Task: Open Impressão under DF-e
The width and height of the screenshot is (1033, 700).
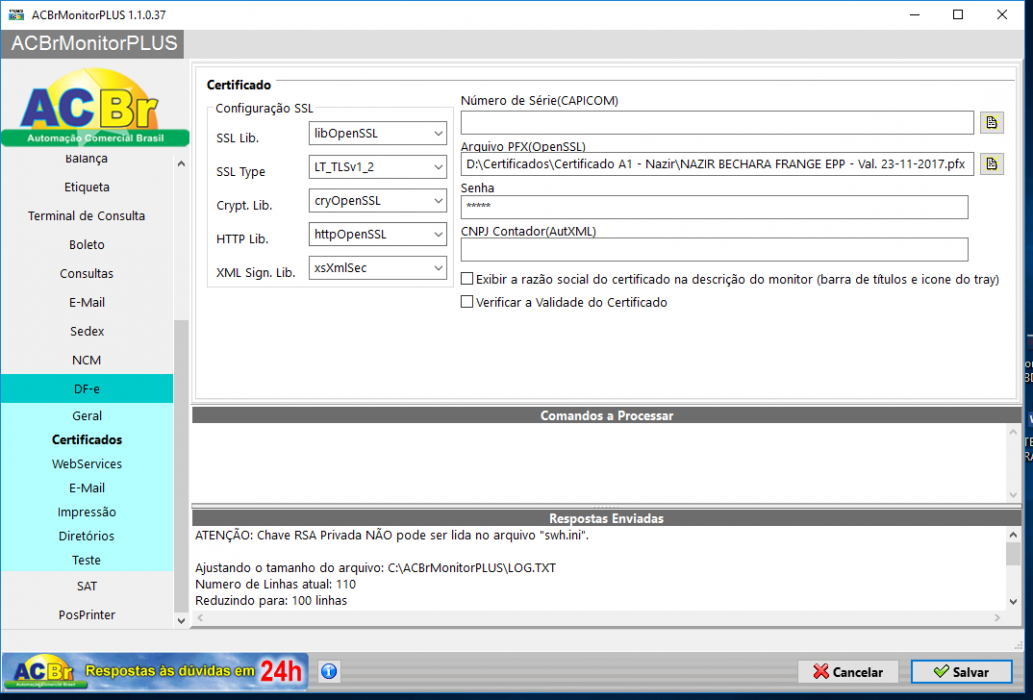Action: tap(86, 512)
